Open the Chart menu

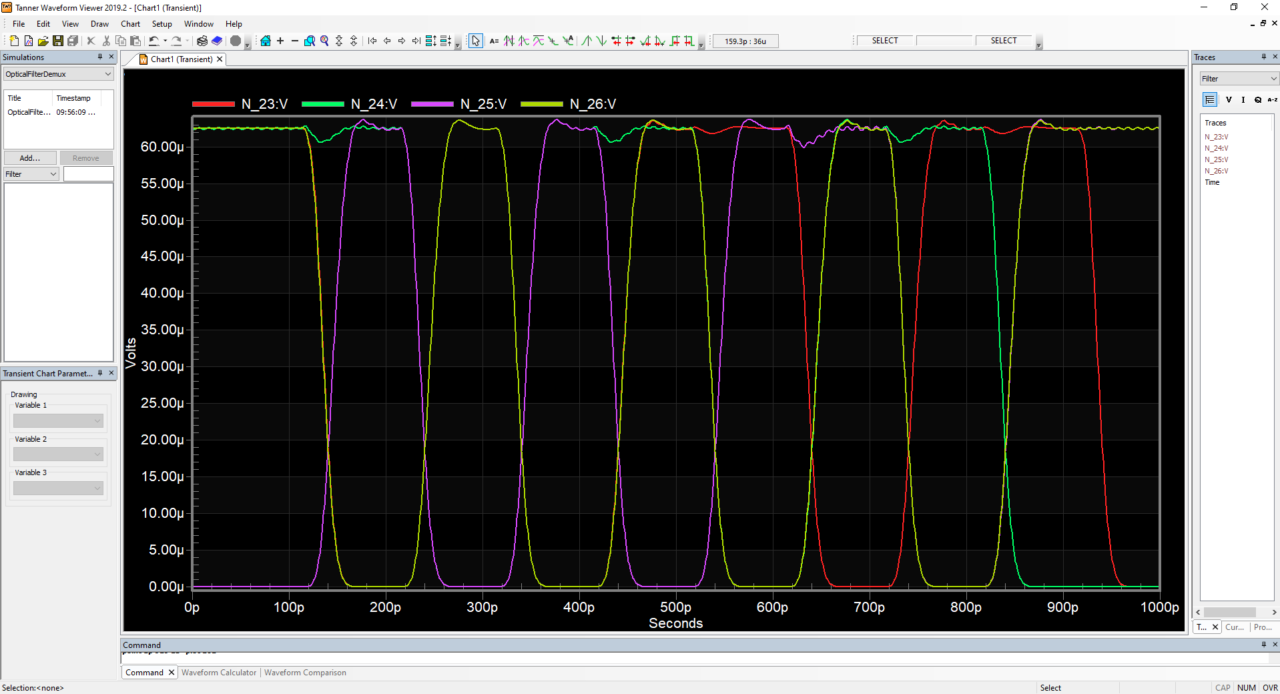130,24
